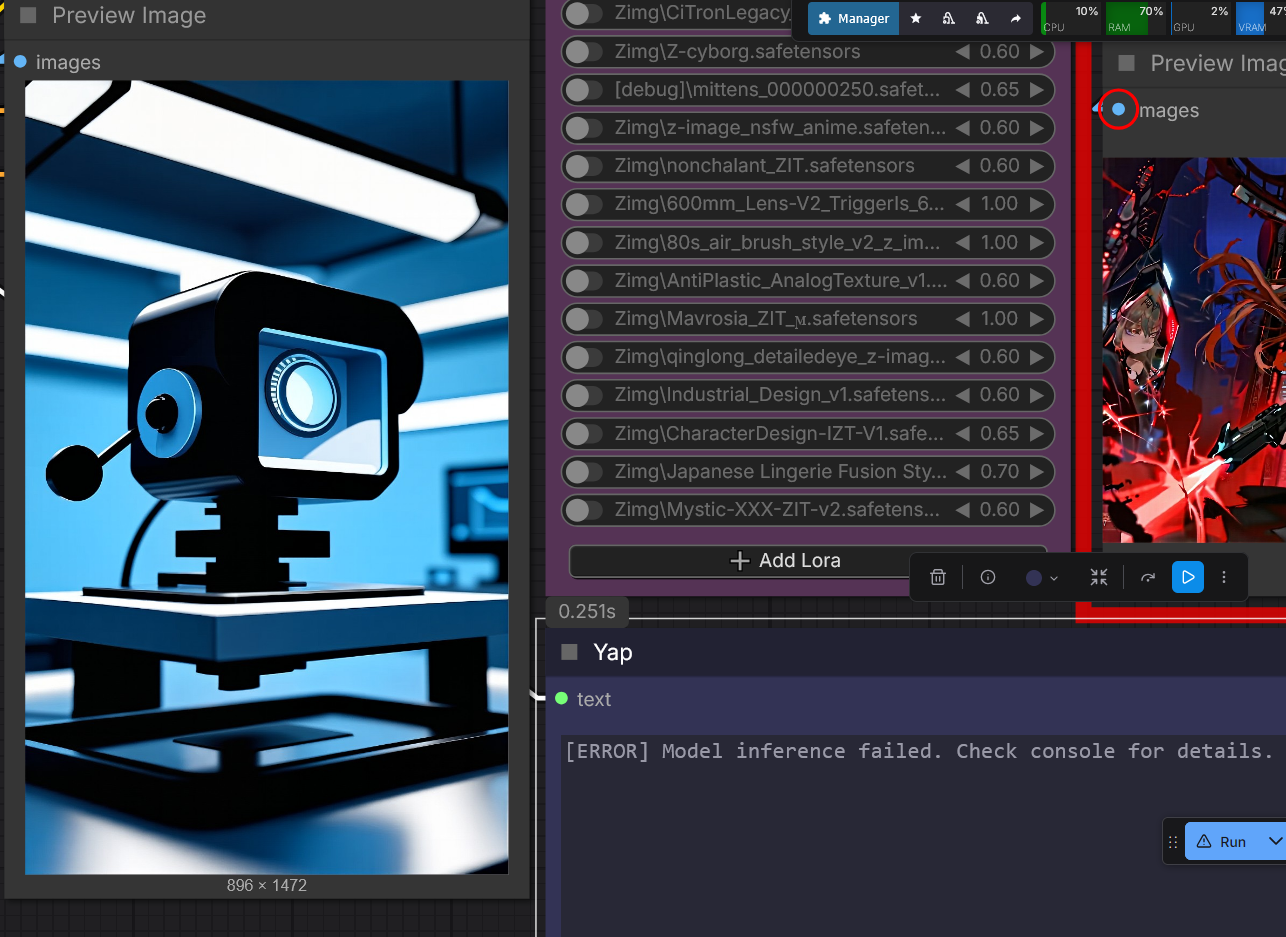Toggle the Zimg\600mm_Lens-V2 LoRA switch
This screenshot has width=1286, height=937.
pyautogui.click(x=583, y=204)
